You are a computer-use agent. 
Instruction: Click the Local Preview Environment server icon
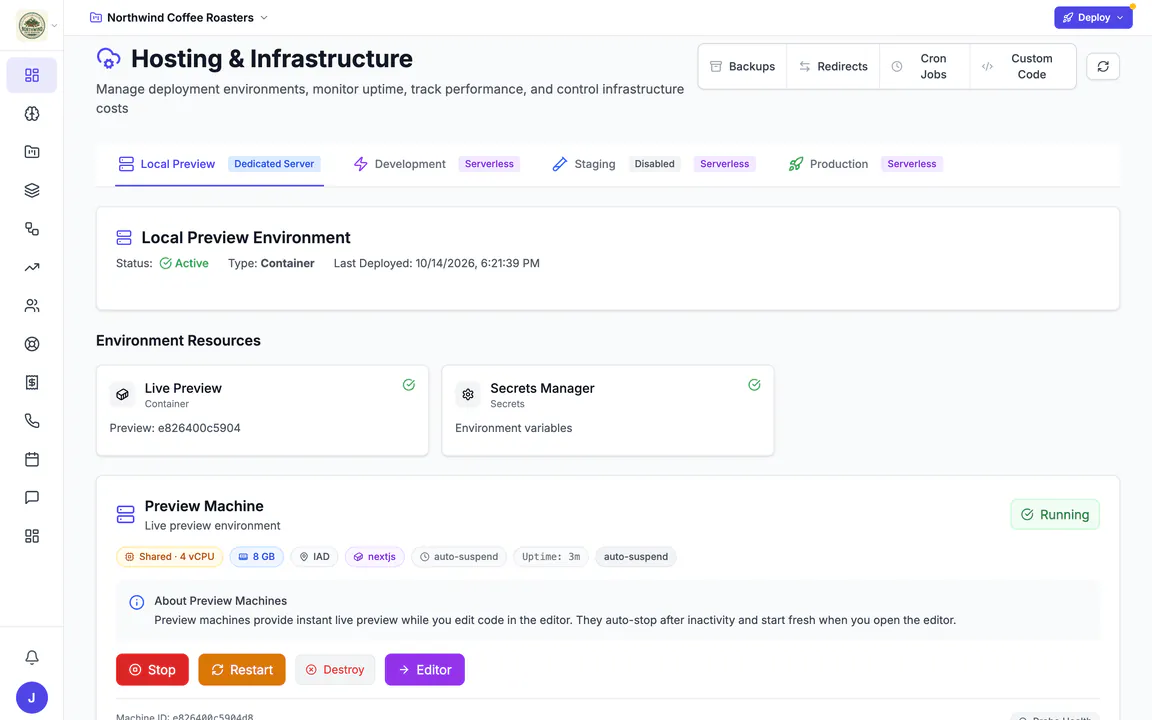pos(124,237)
